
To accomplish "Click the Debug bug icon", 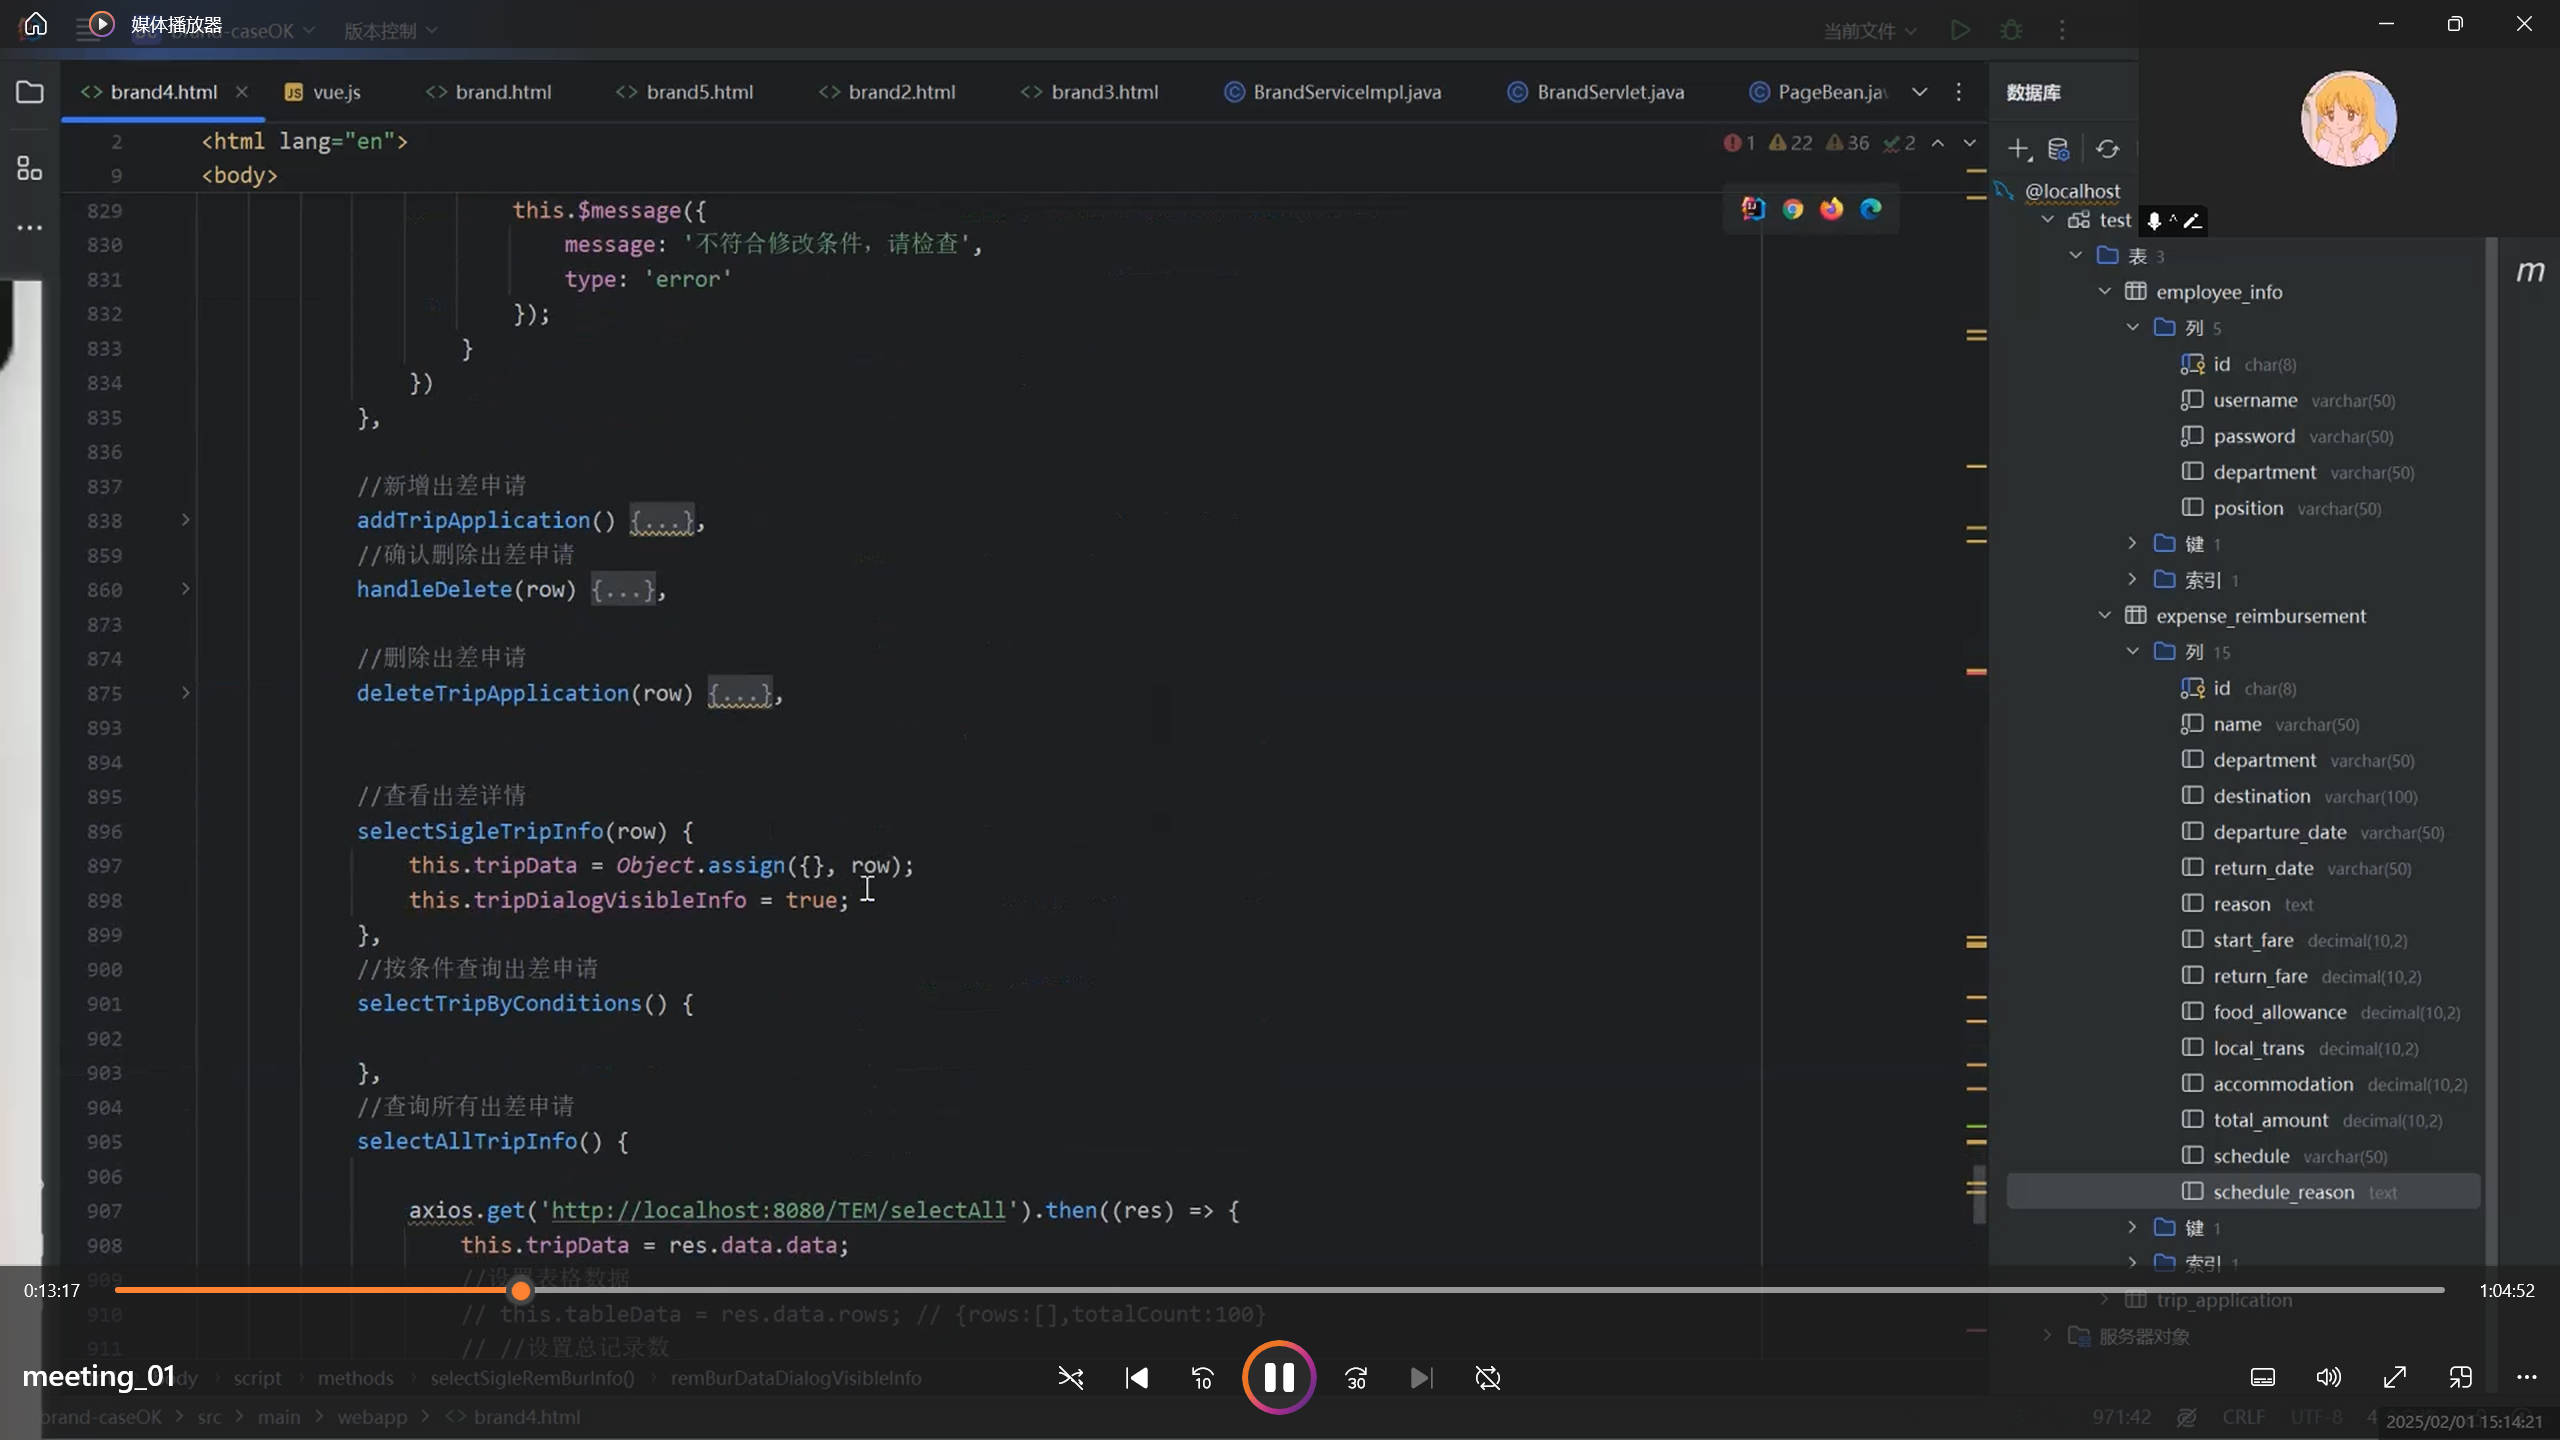I will [x=2012, y=30].
